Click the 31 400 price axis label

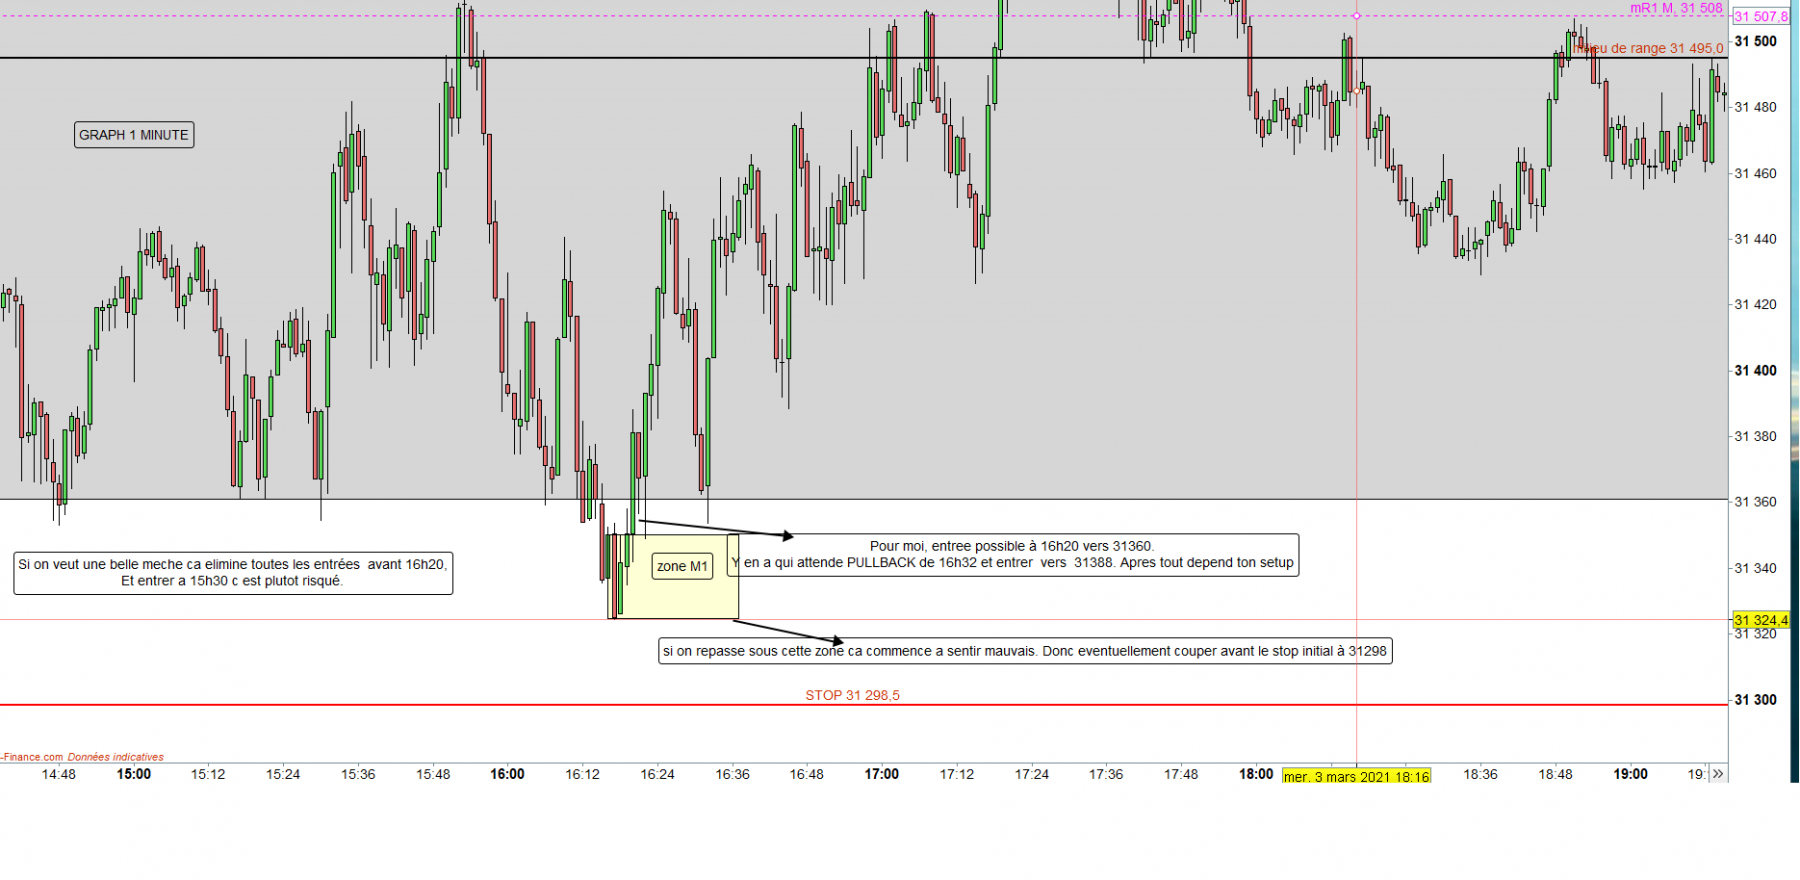click(x=1755, y=370)
